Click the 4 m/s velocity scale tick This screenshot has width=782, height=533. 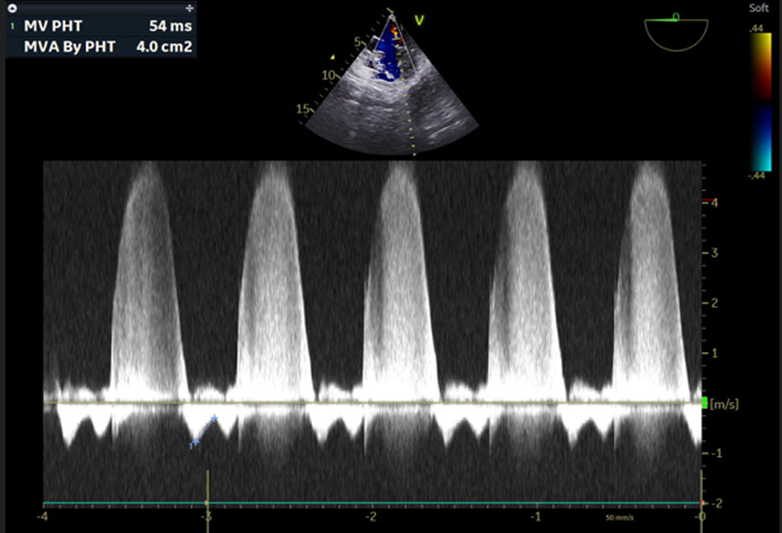(x=711, y=202)
